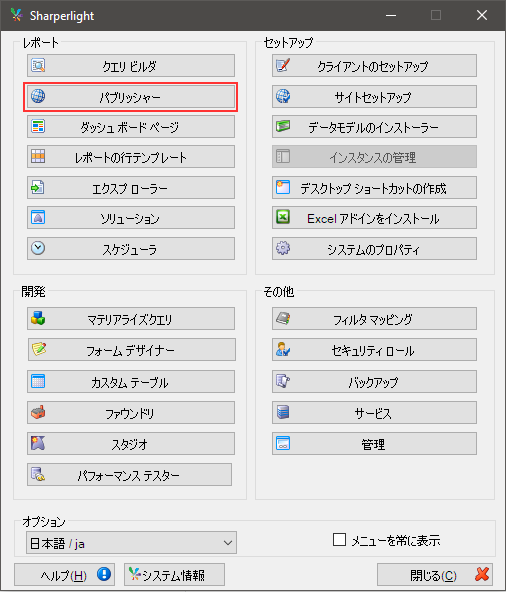Click the blue exclamation help icon

[x=103, y=574]
